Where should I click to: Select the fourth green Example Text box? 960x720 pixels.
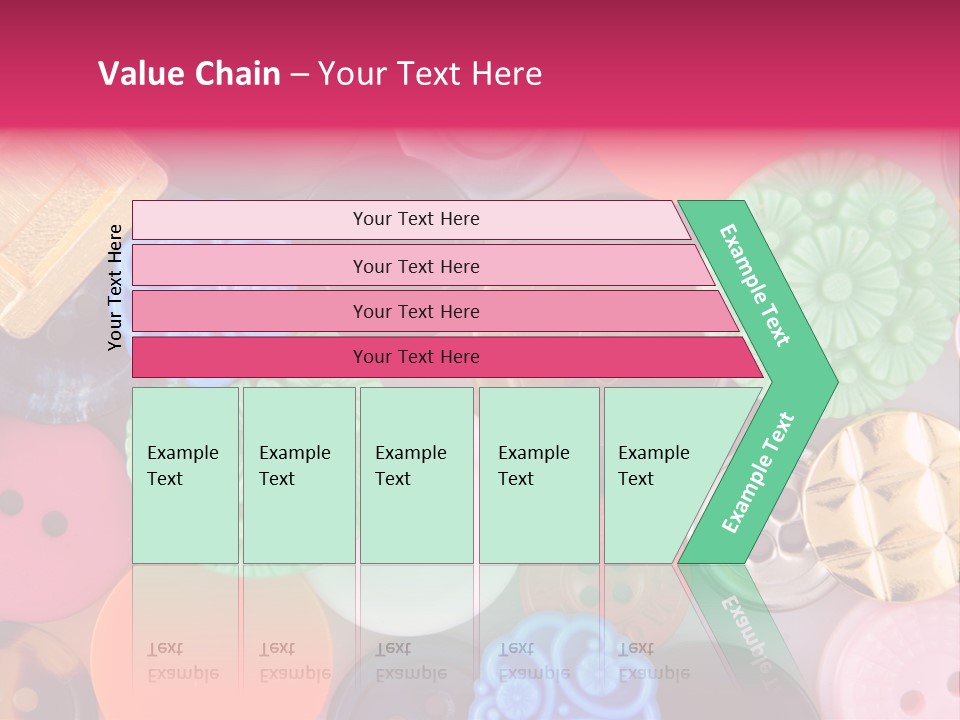[538, 475]
